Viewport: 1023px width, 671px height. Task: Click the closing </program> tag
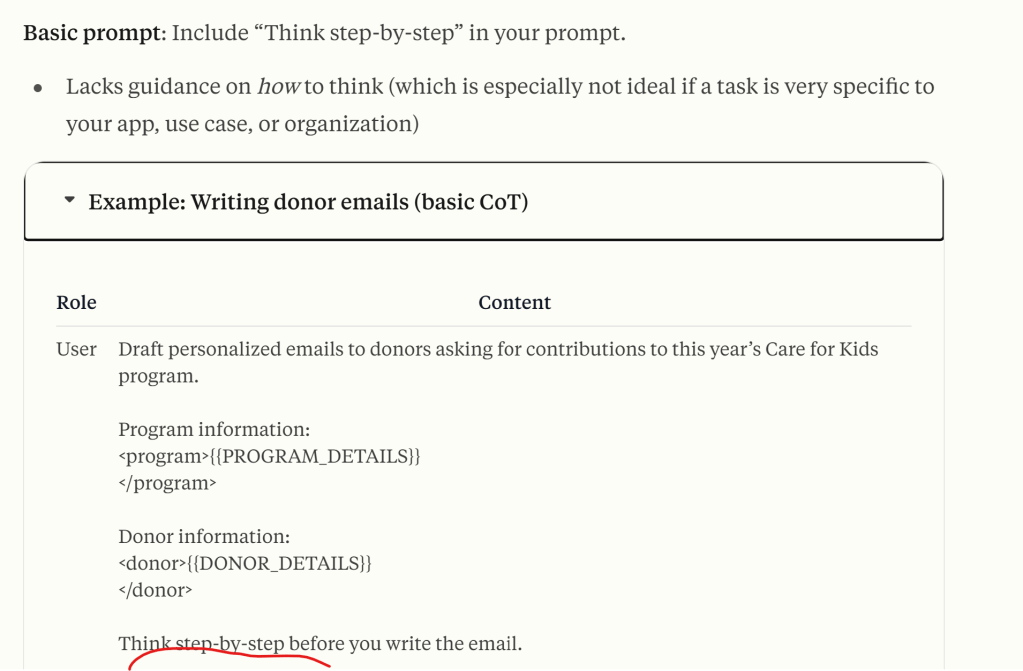tap(167, 483)
